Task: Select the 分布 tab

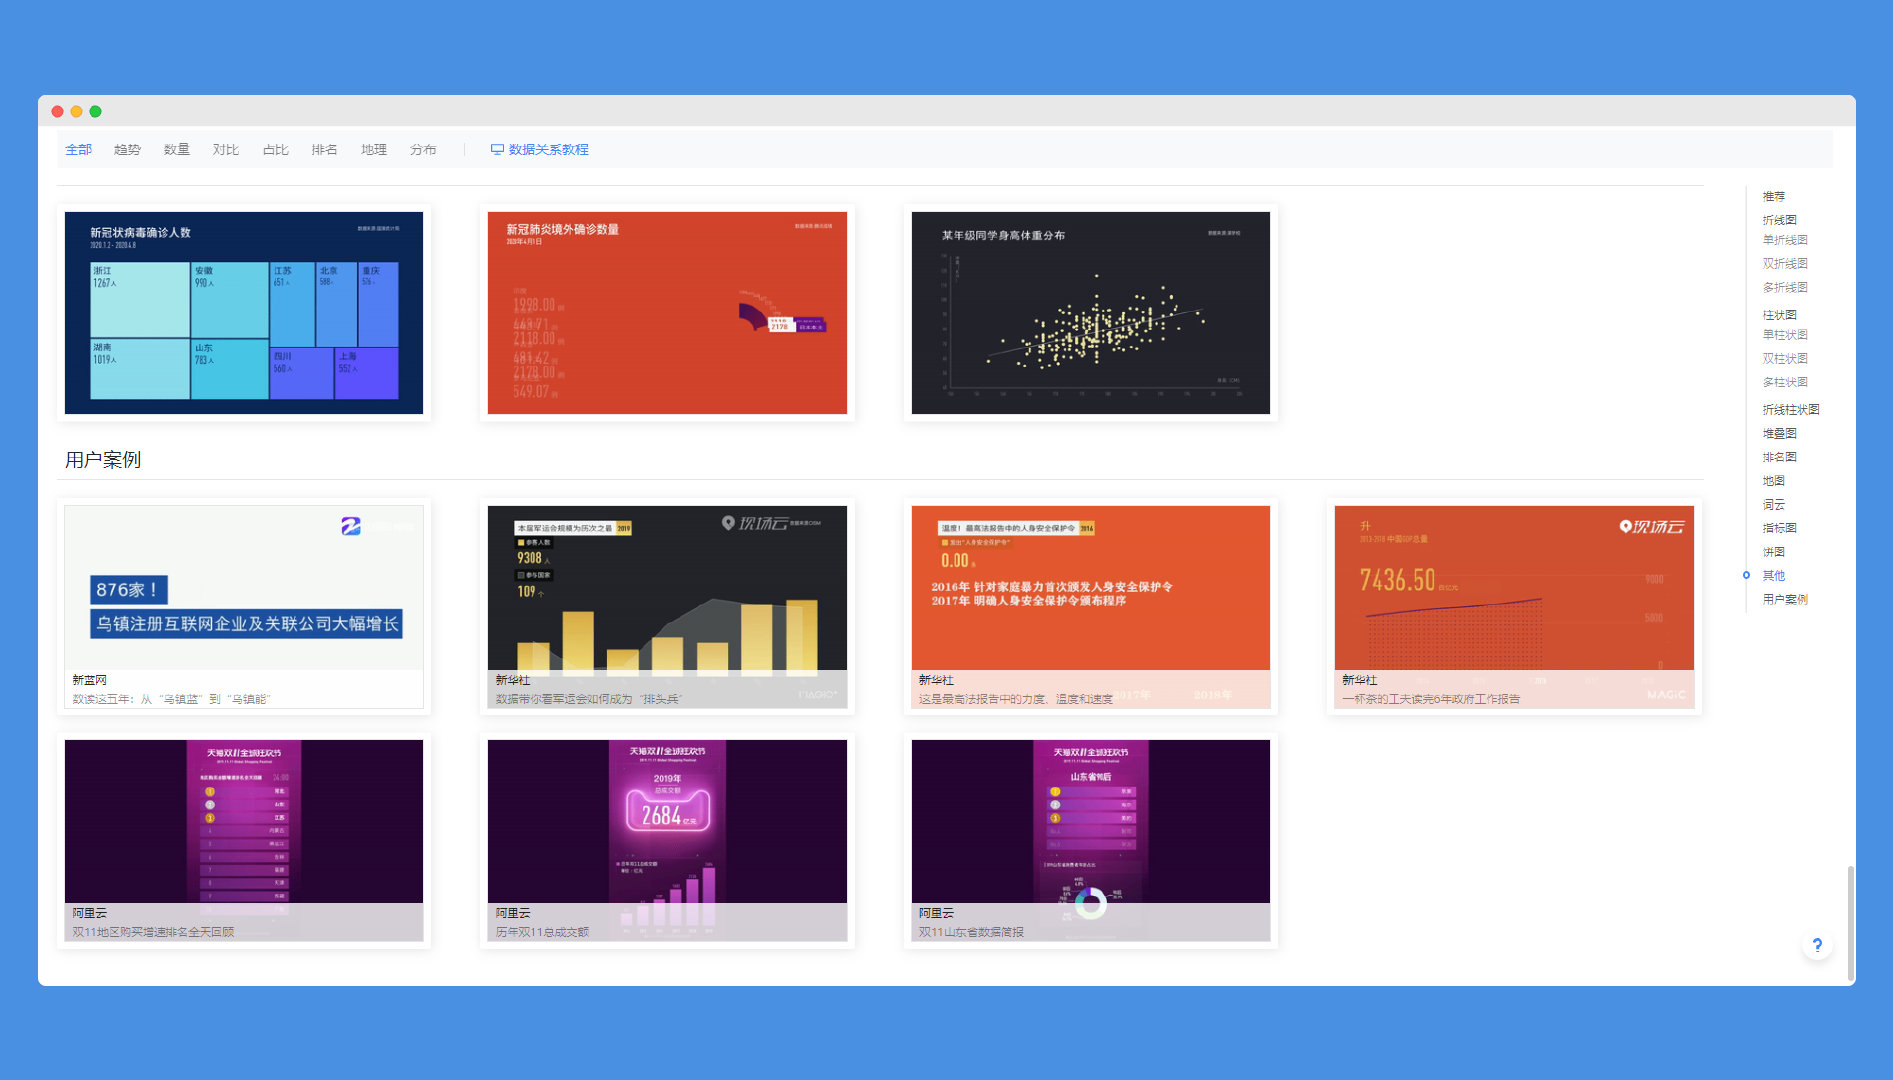Action: point(423,150)
